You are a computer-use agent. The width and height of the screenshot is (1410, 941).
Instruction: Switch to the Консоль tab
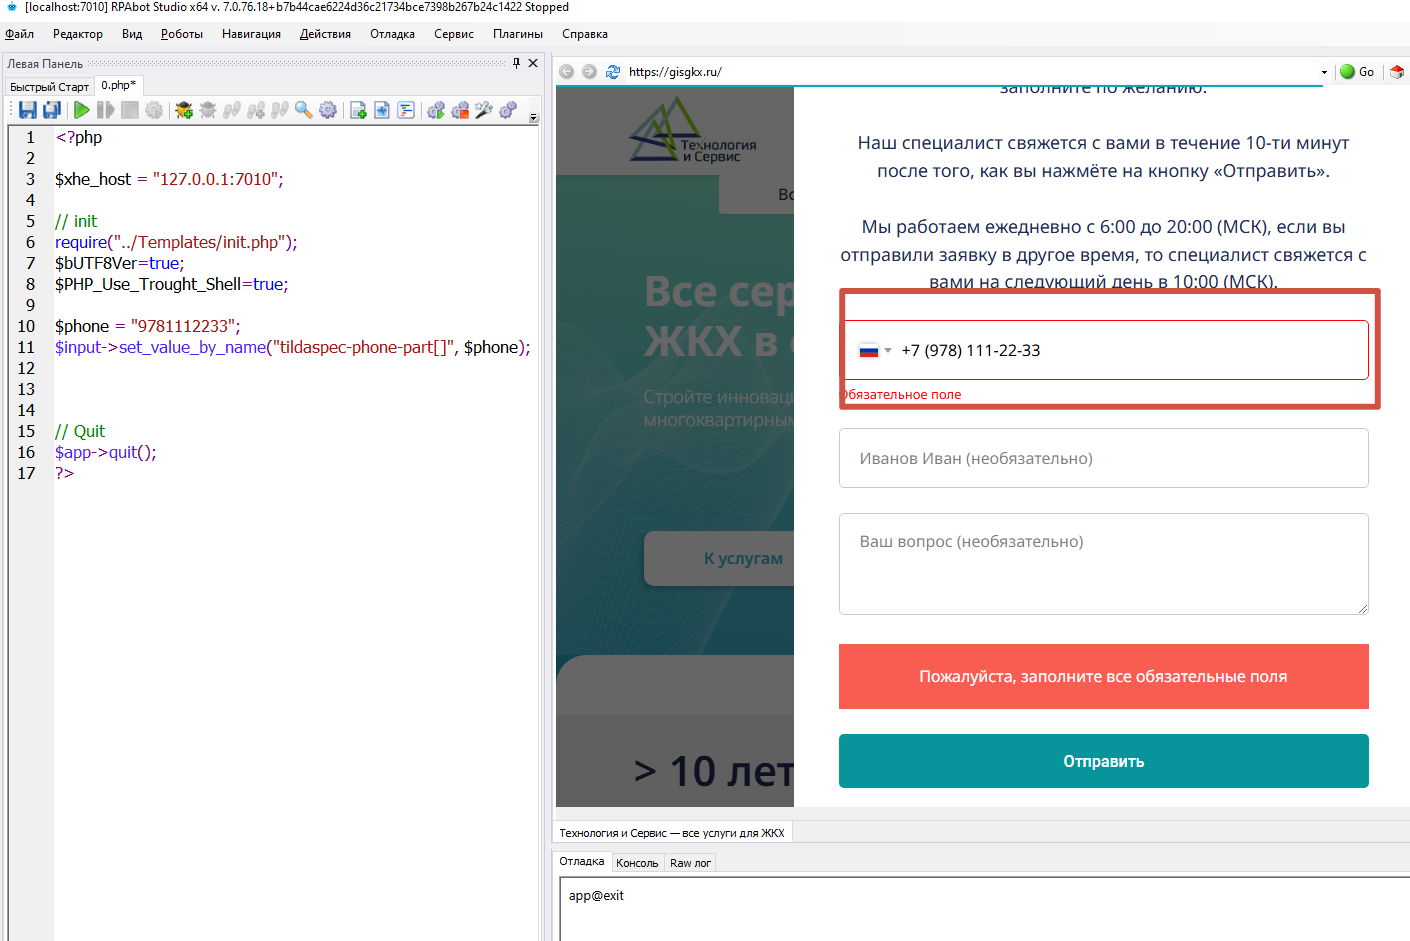click(x=637, y=863)
